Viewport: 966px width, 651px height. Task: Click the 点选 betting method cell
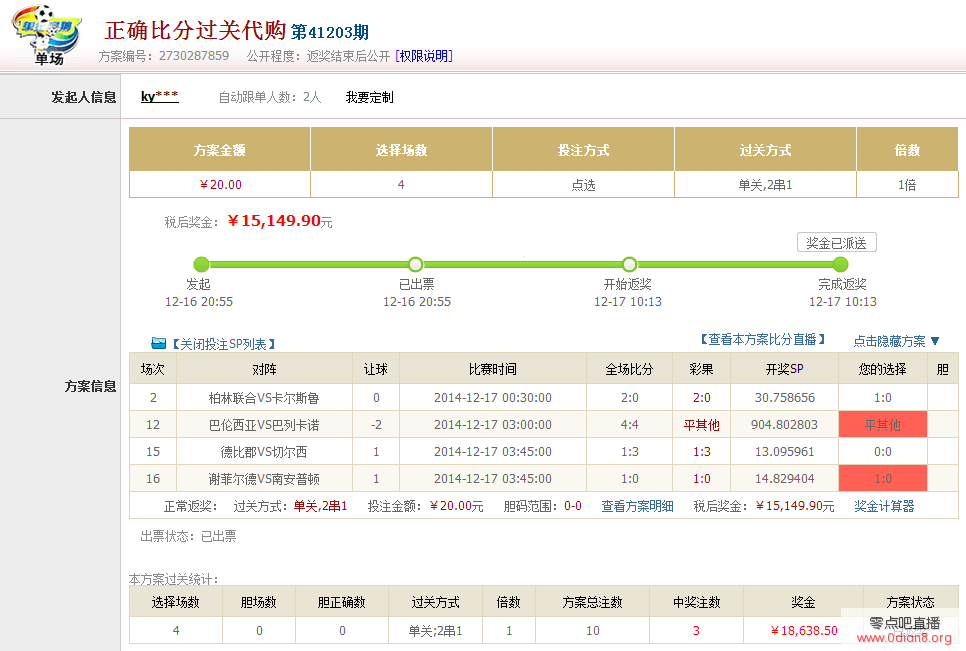coord(583,185)
